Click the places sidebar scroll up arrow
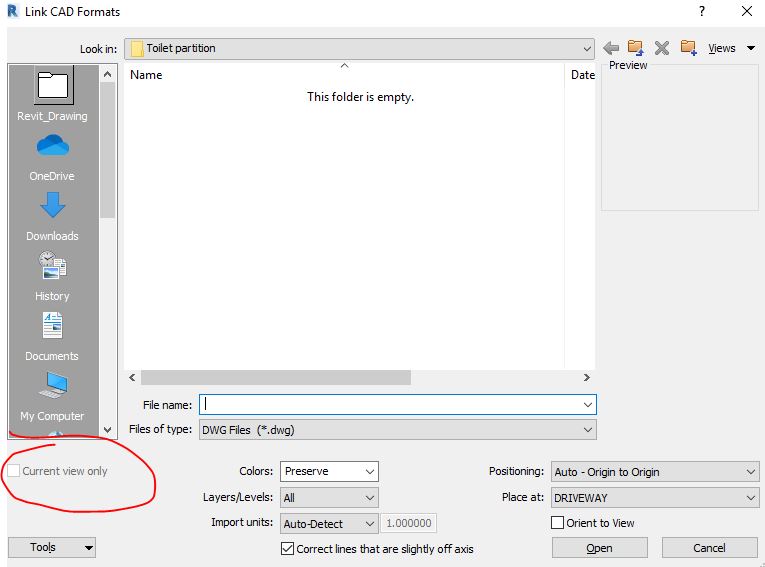 (107, 74)
